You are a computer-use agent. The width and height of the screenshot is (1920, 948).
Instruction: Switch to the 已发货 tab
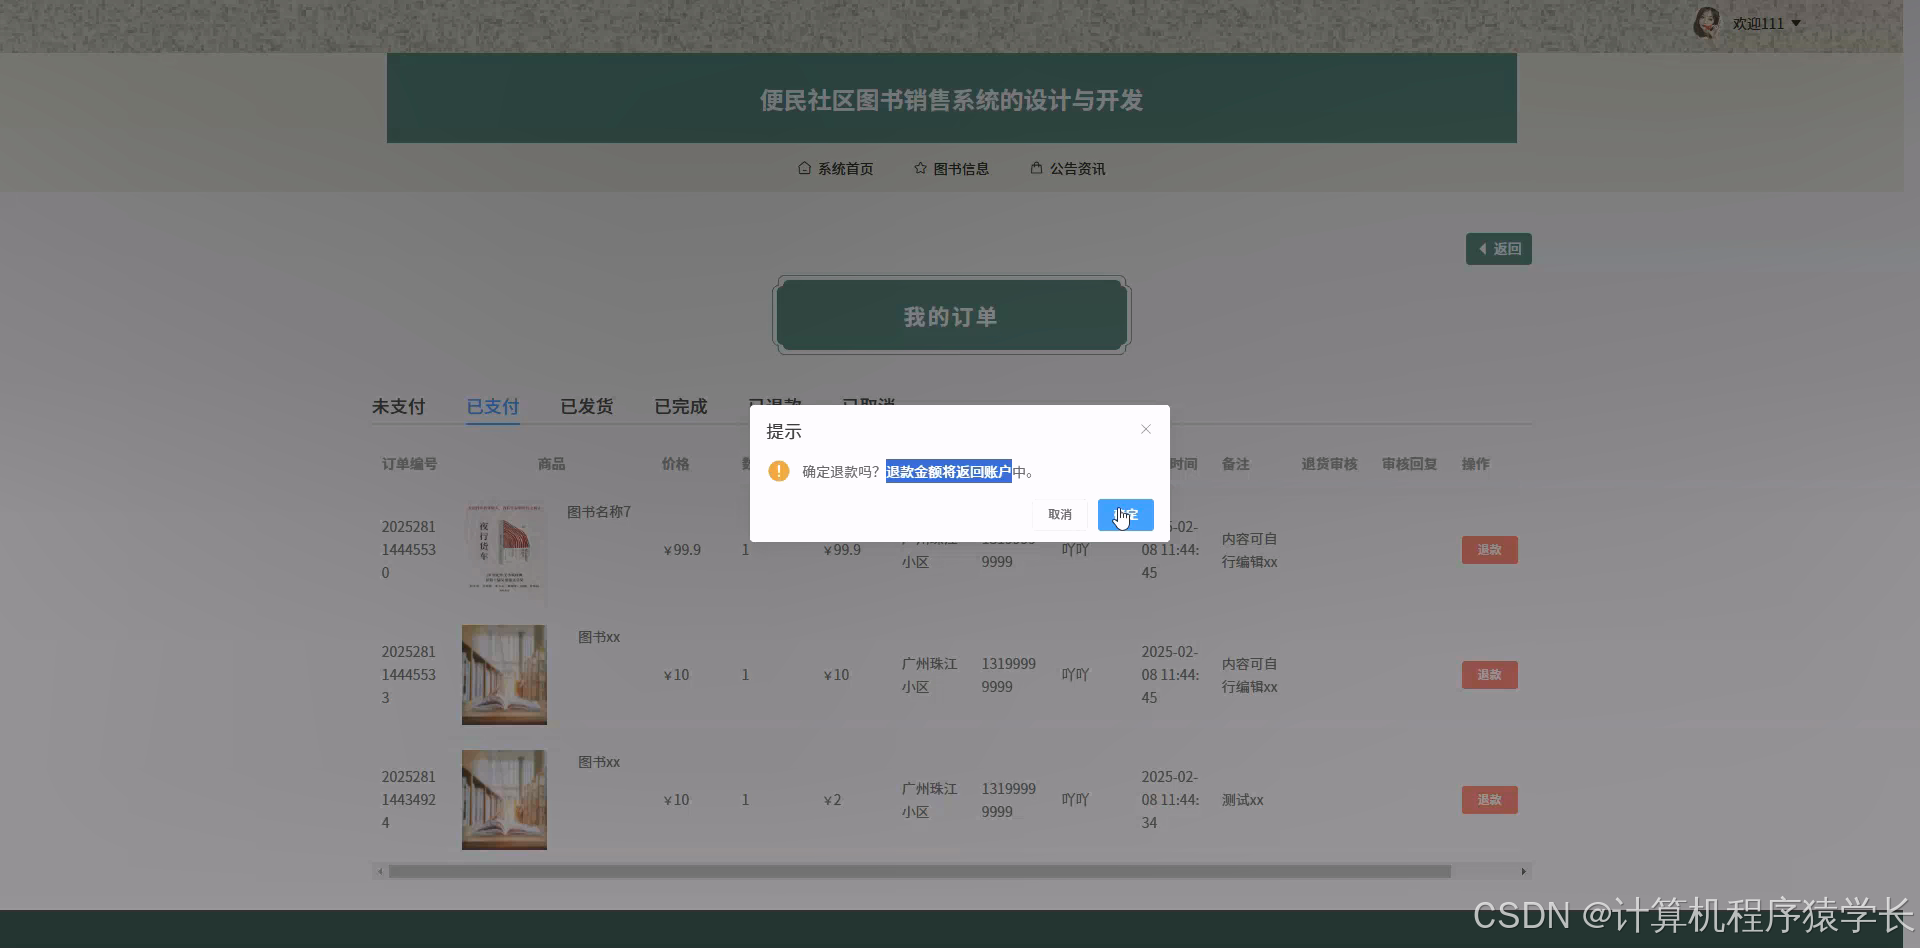coord(587,406)
